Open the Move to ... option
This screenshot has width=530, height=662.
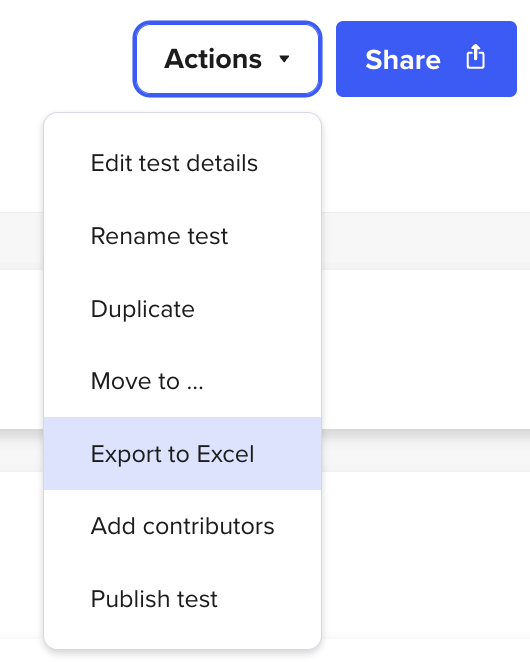(x=182, y=381)
